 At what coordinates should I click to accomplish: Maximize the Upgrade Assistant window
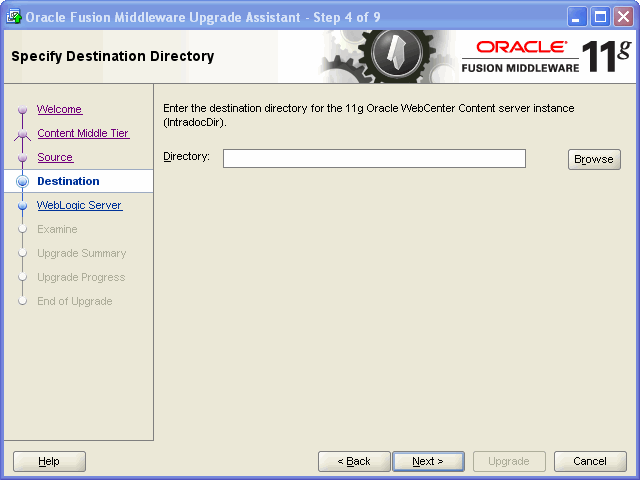(600, 17)
